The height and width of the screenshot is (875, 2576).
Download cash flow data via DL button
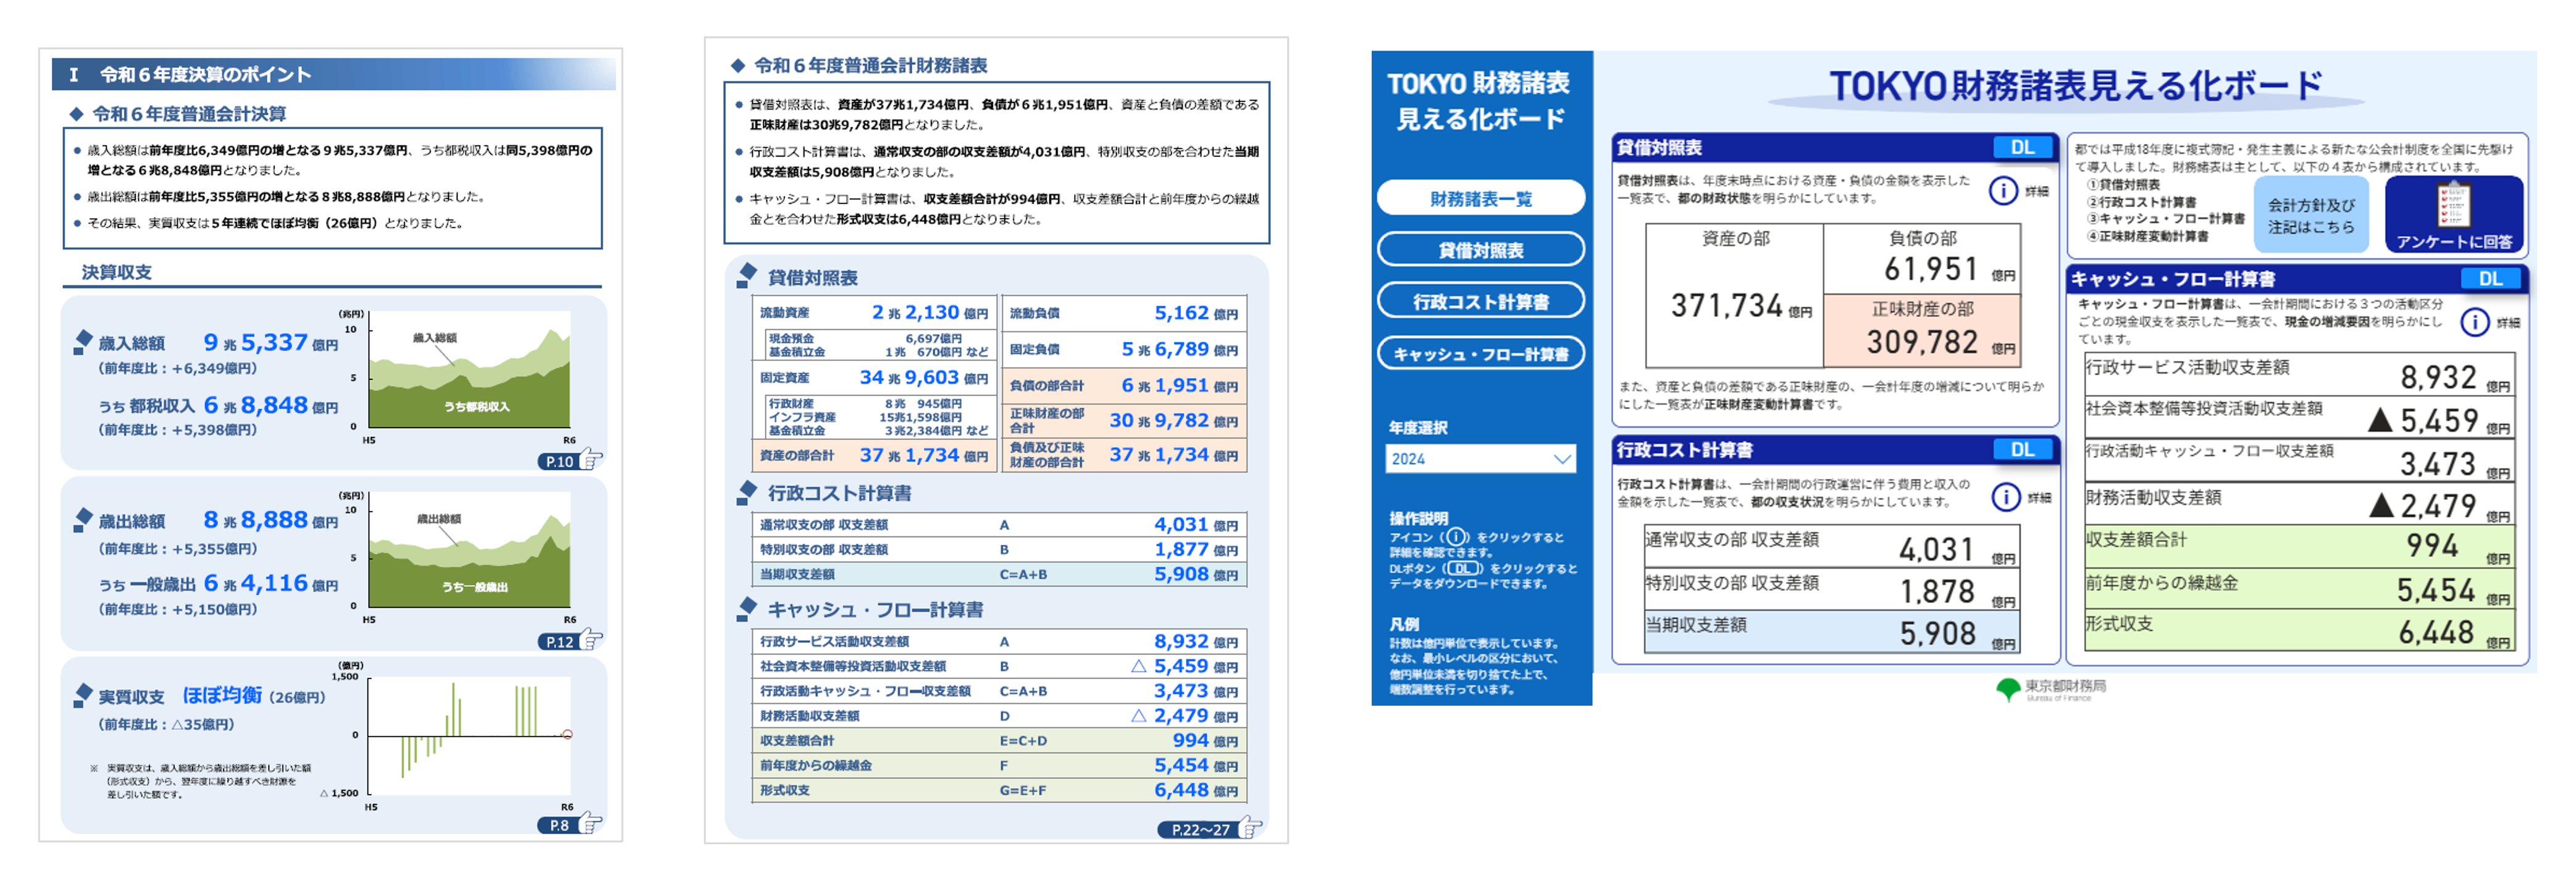pyautogui.click(x=2490, y=278)
